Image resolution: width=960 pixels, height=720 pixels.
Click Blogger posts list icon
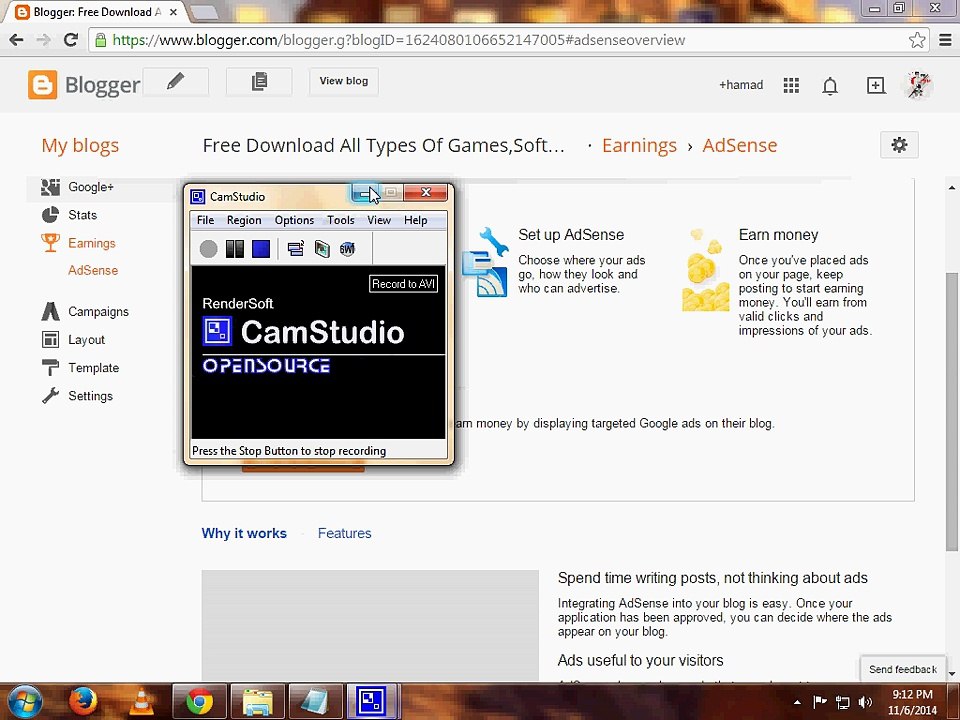coord(259,81)
